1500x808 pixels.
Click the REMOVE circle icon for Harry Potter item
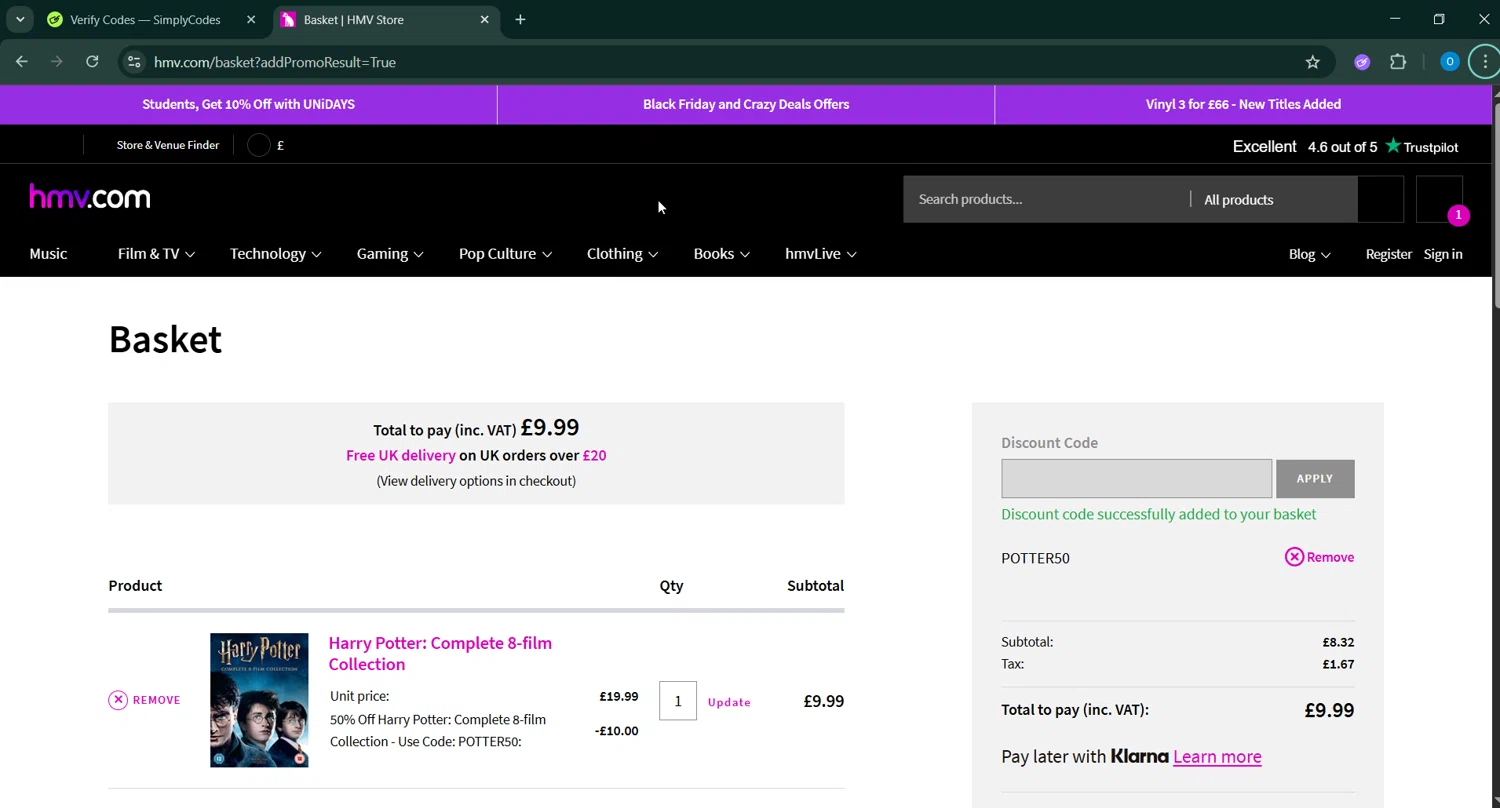click(118, 699)
